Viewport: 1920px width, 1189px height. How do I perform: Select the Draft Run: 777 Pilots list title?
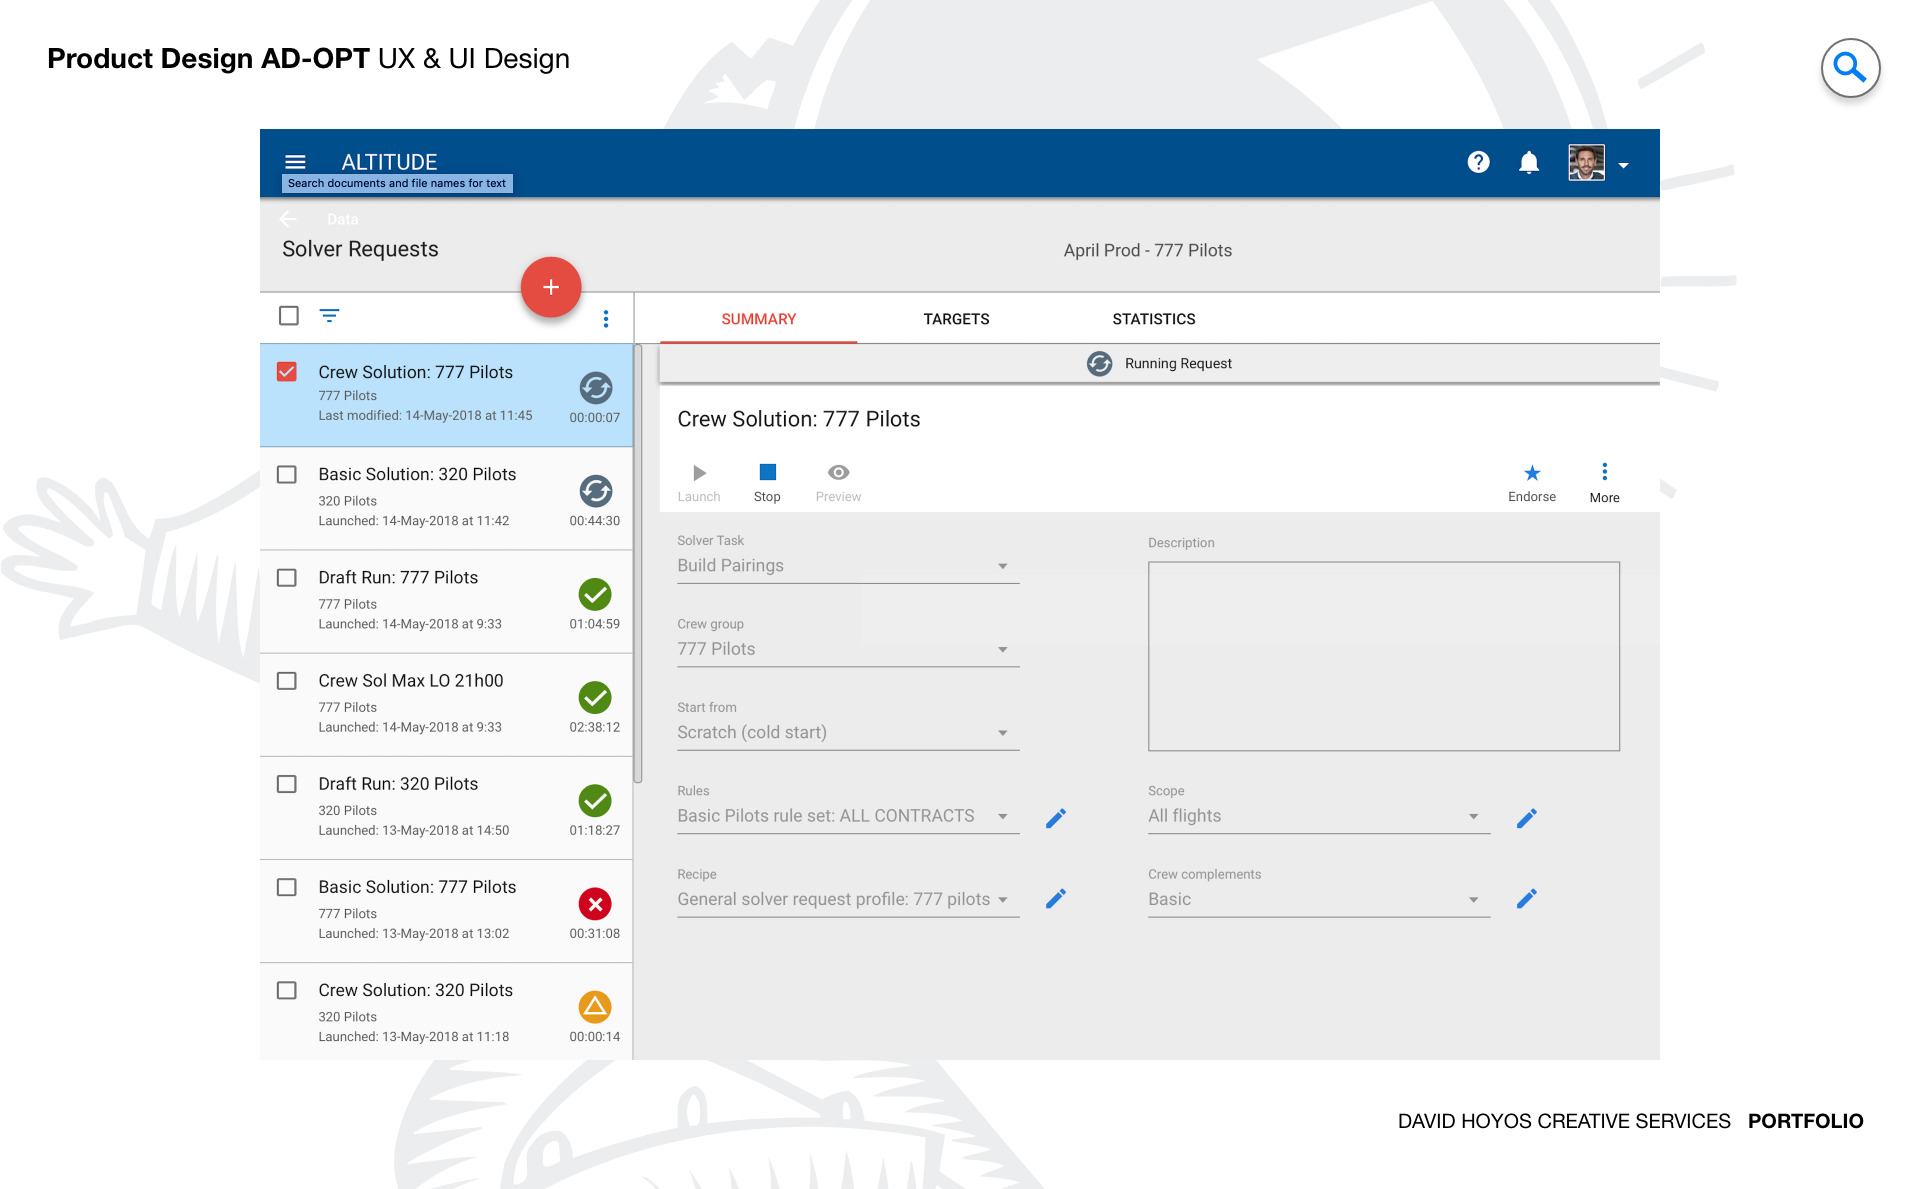(x=398, y=577)
